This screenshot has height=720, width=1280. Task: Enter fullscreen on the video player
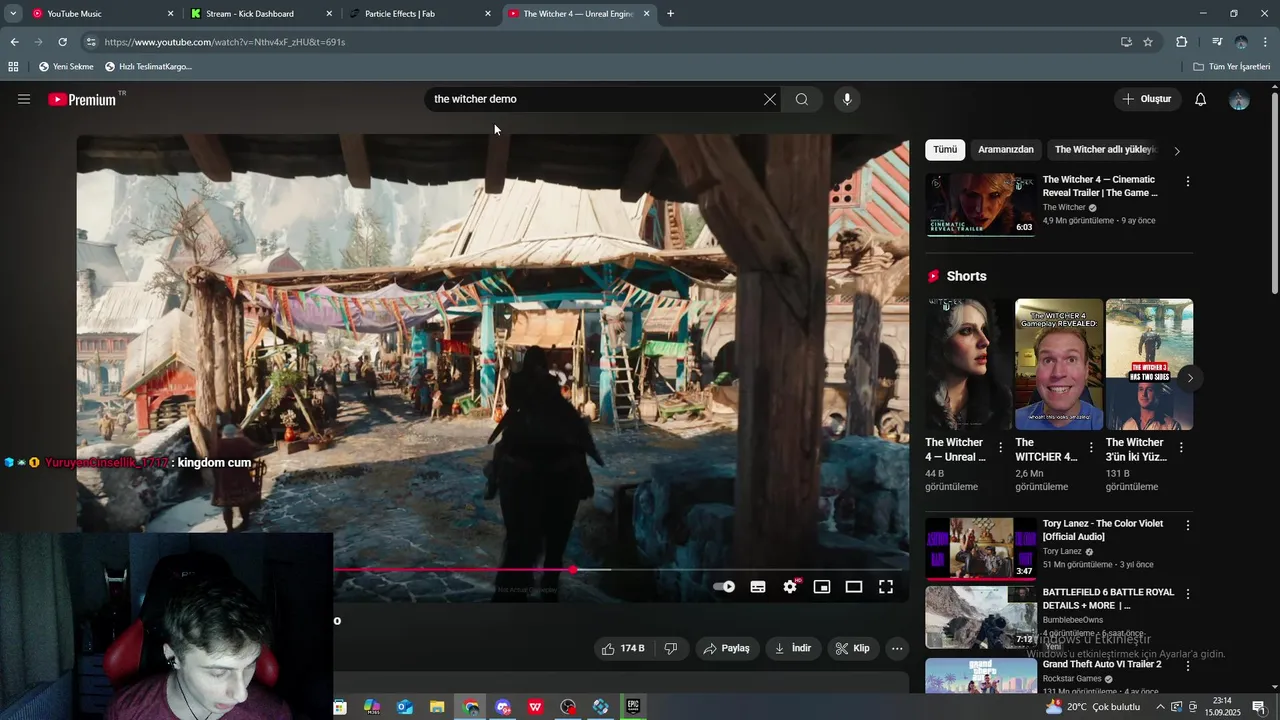click(x=886, y=587)
